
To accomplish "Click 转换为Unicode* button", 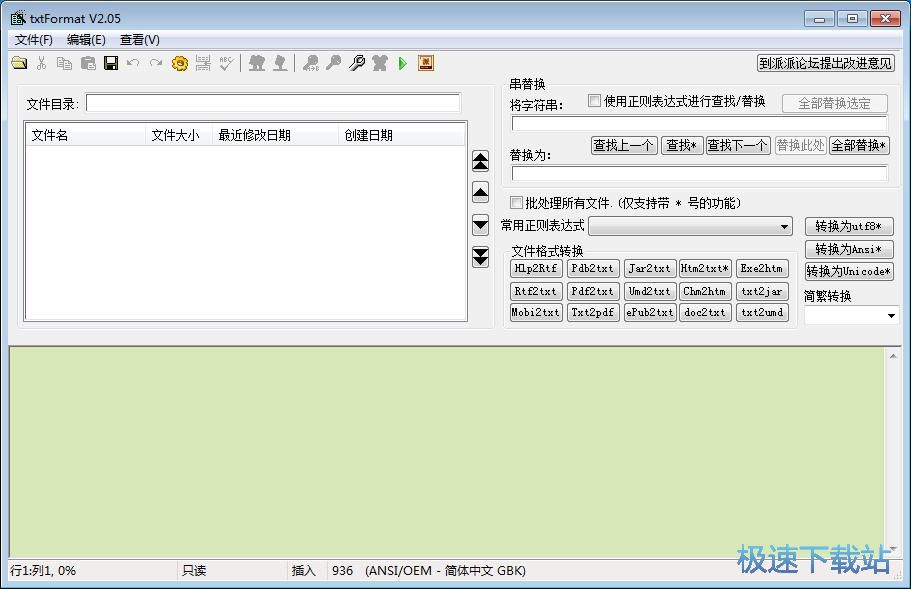I will pyautogui.click(x=849, y=270).
